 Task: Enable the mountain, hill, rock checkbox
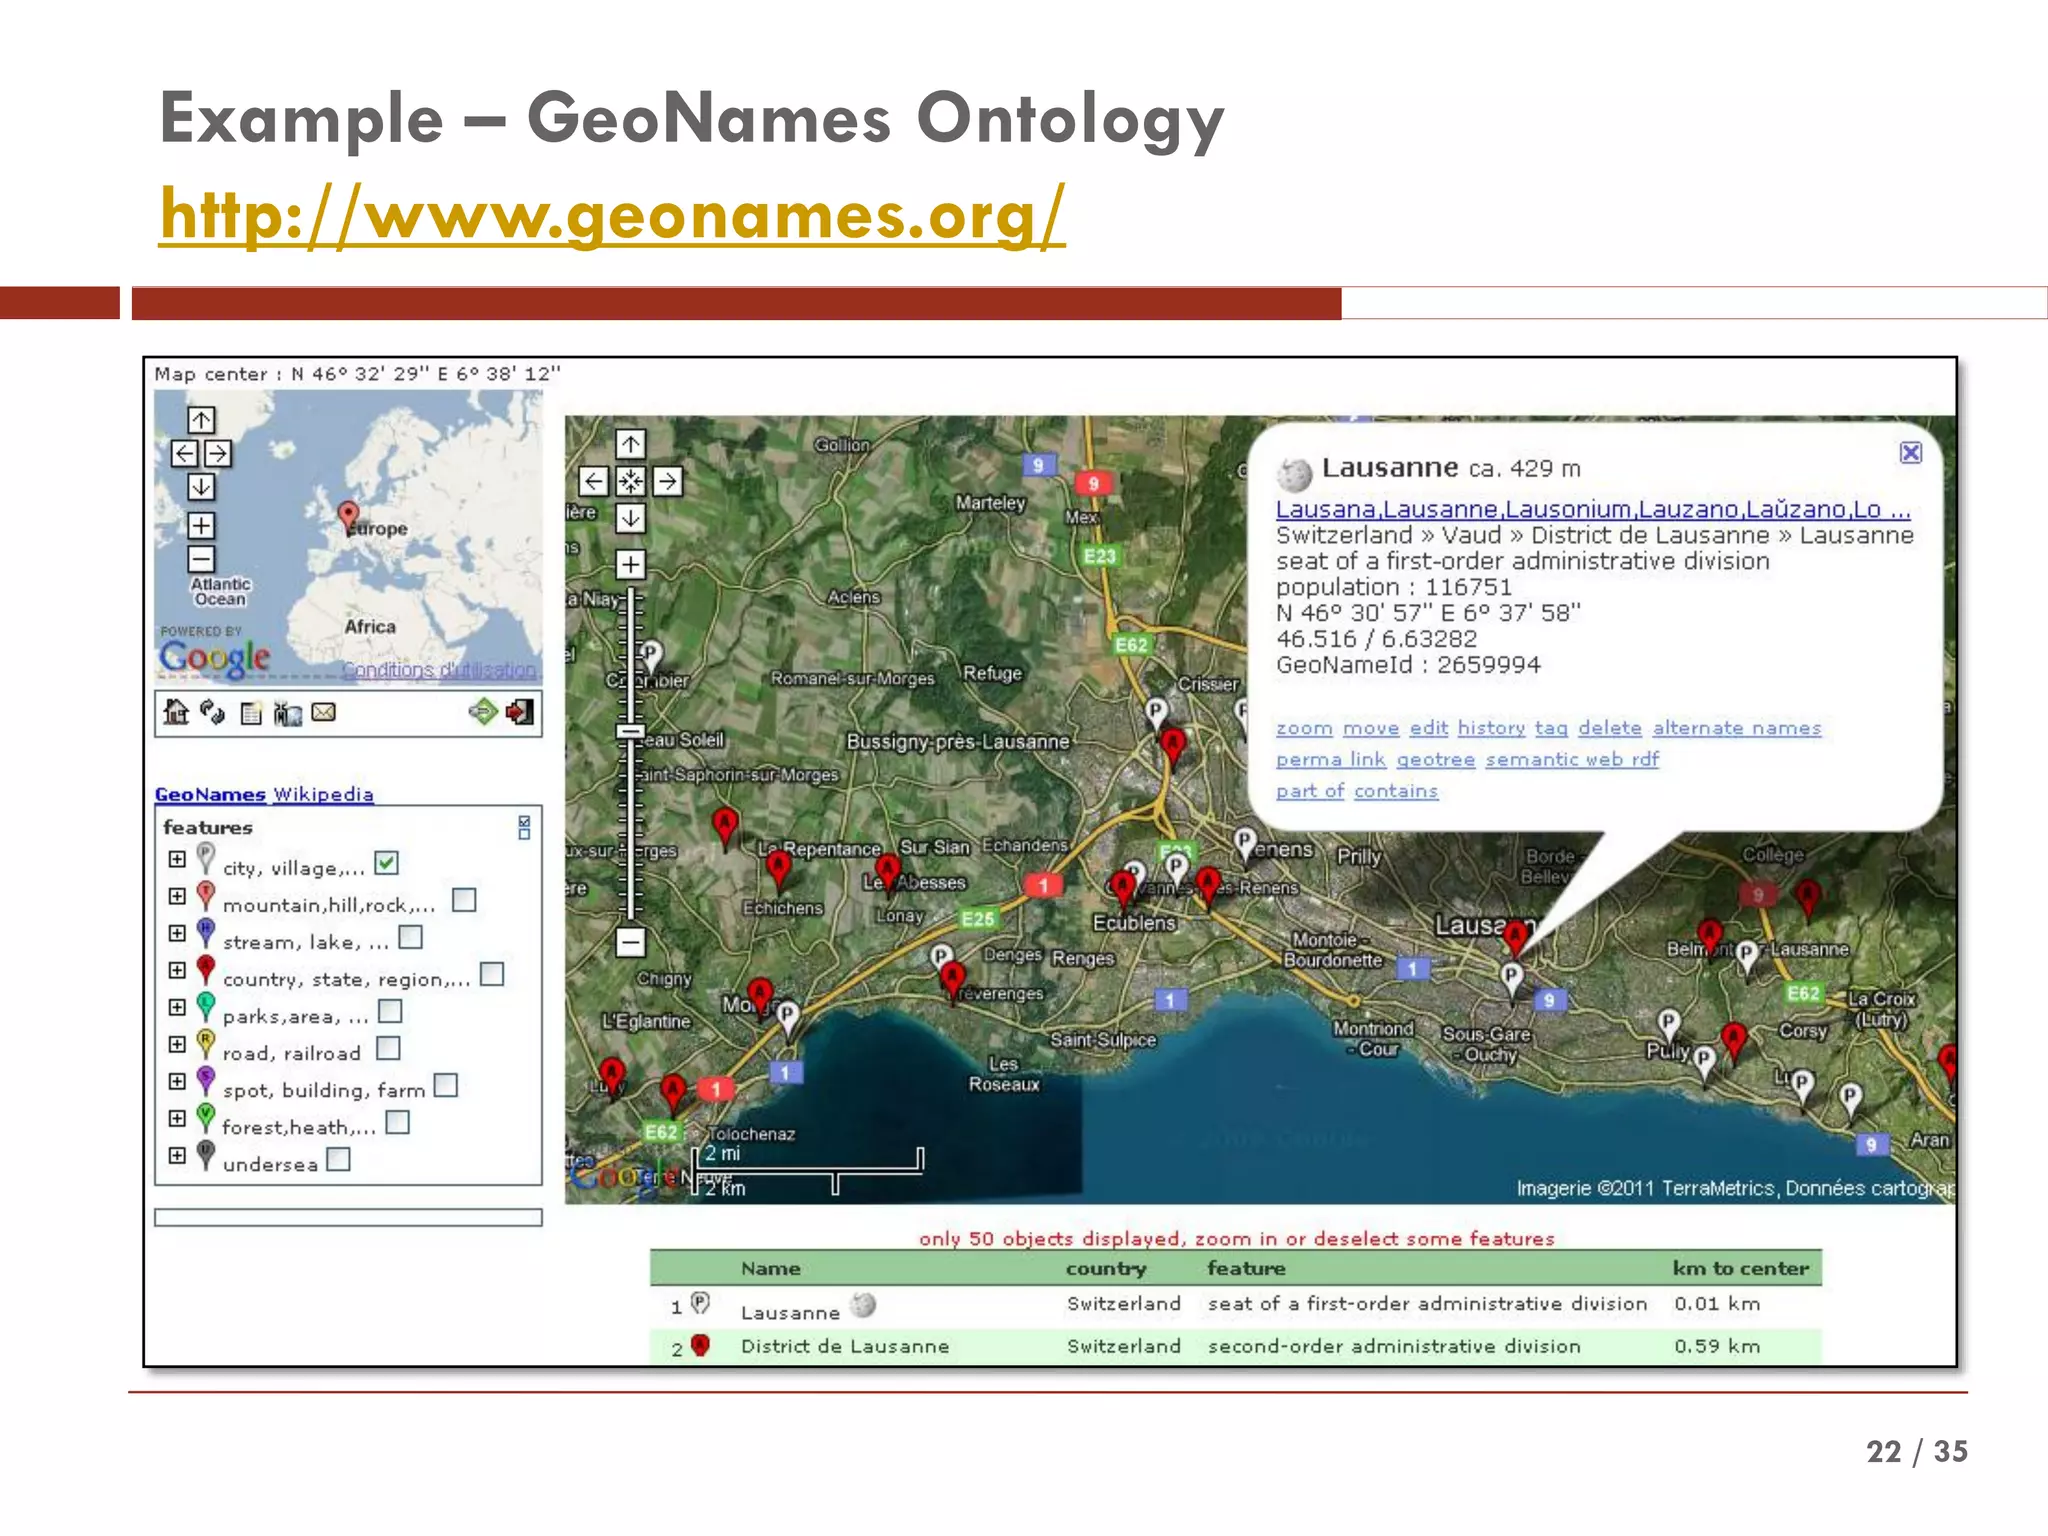tap(464, 900)
